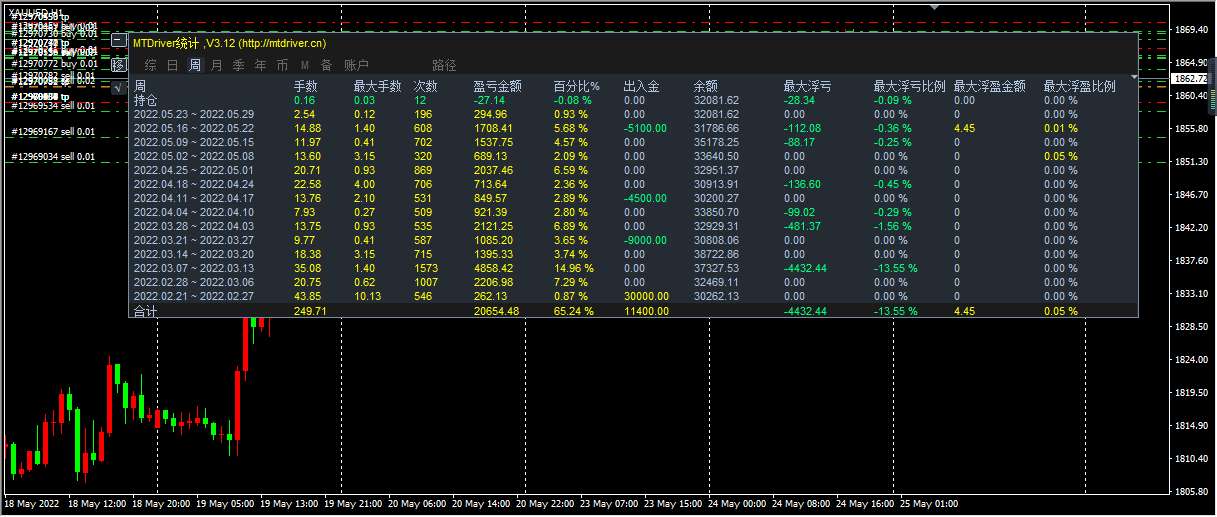
Task: Click the 18 May 2022 time axis label
Action: [x=33, y=504]
